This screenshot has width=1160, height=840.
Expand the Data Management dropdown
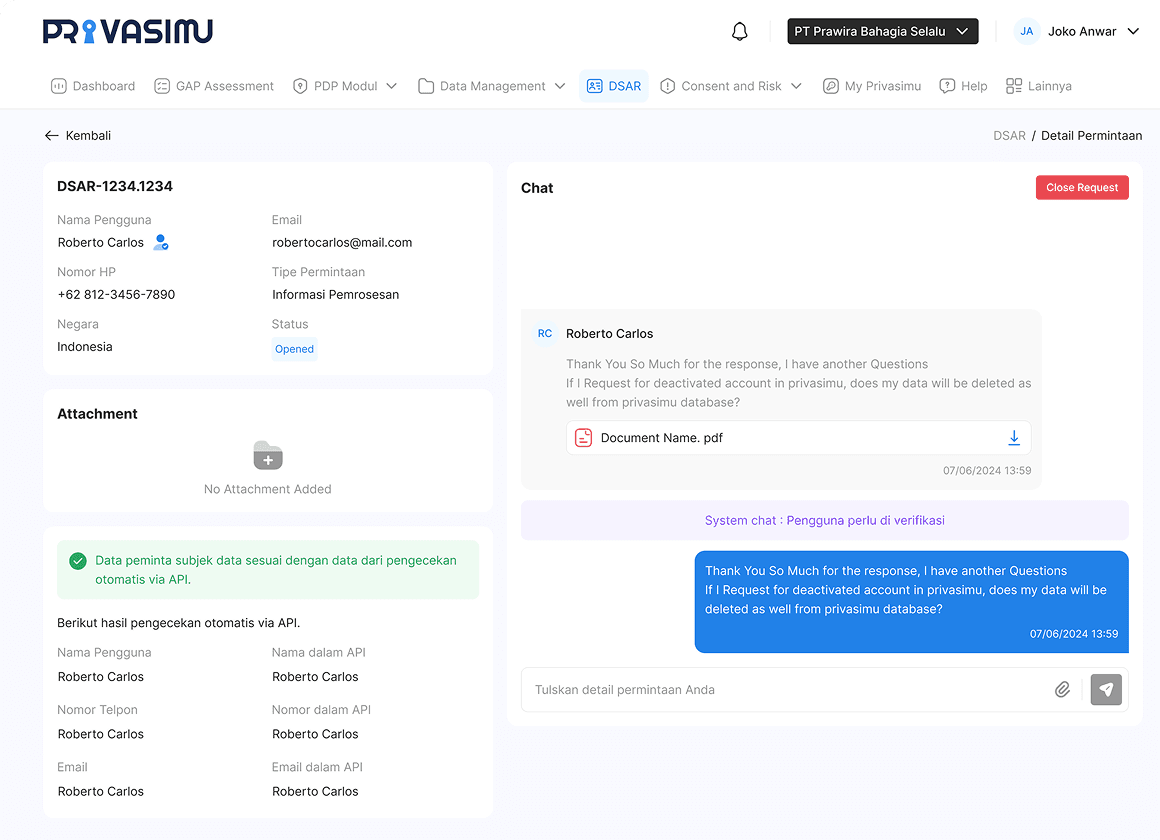tap(492, 86)
